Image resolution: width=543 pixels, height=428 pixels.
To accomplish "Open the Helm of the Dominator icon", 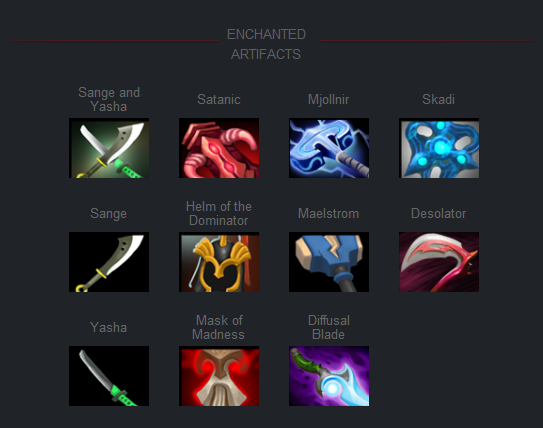I will tap(219, 262).
